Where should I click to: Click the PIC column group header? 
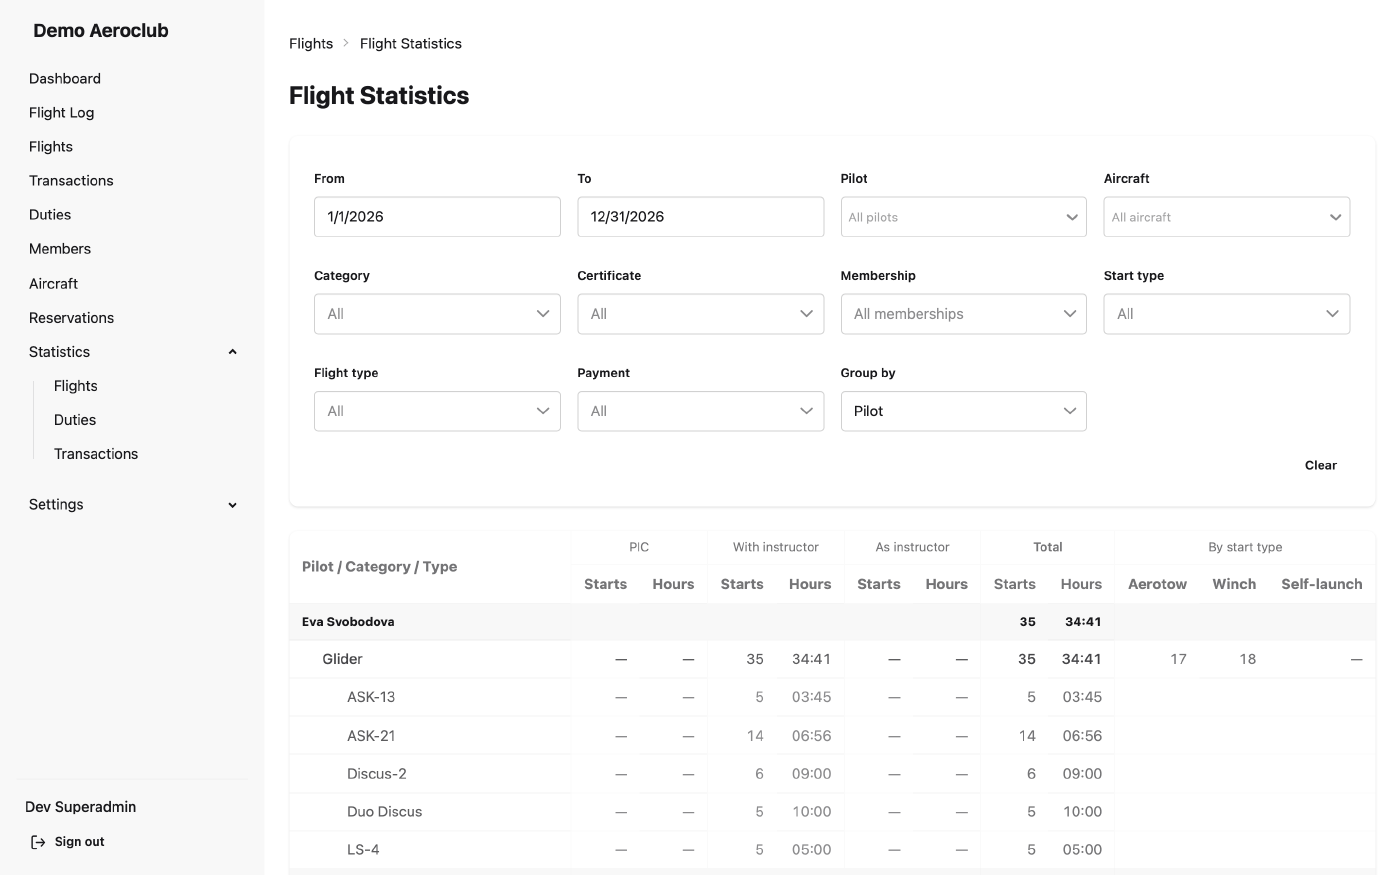click(639, 547)
